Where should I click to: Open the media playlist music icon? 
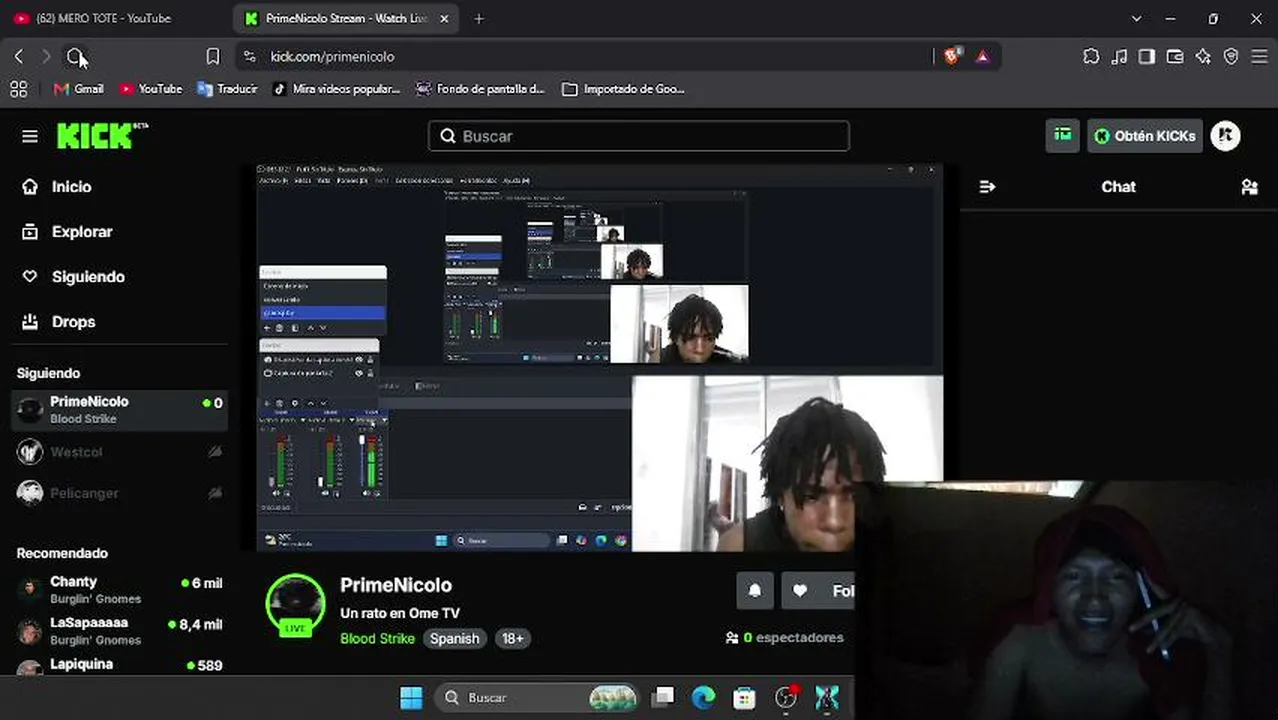tap(1119, 57)
